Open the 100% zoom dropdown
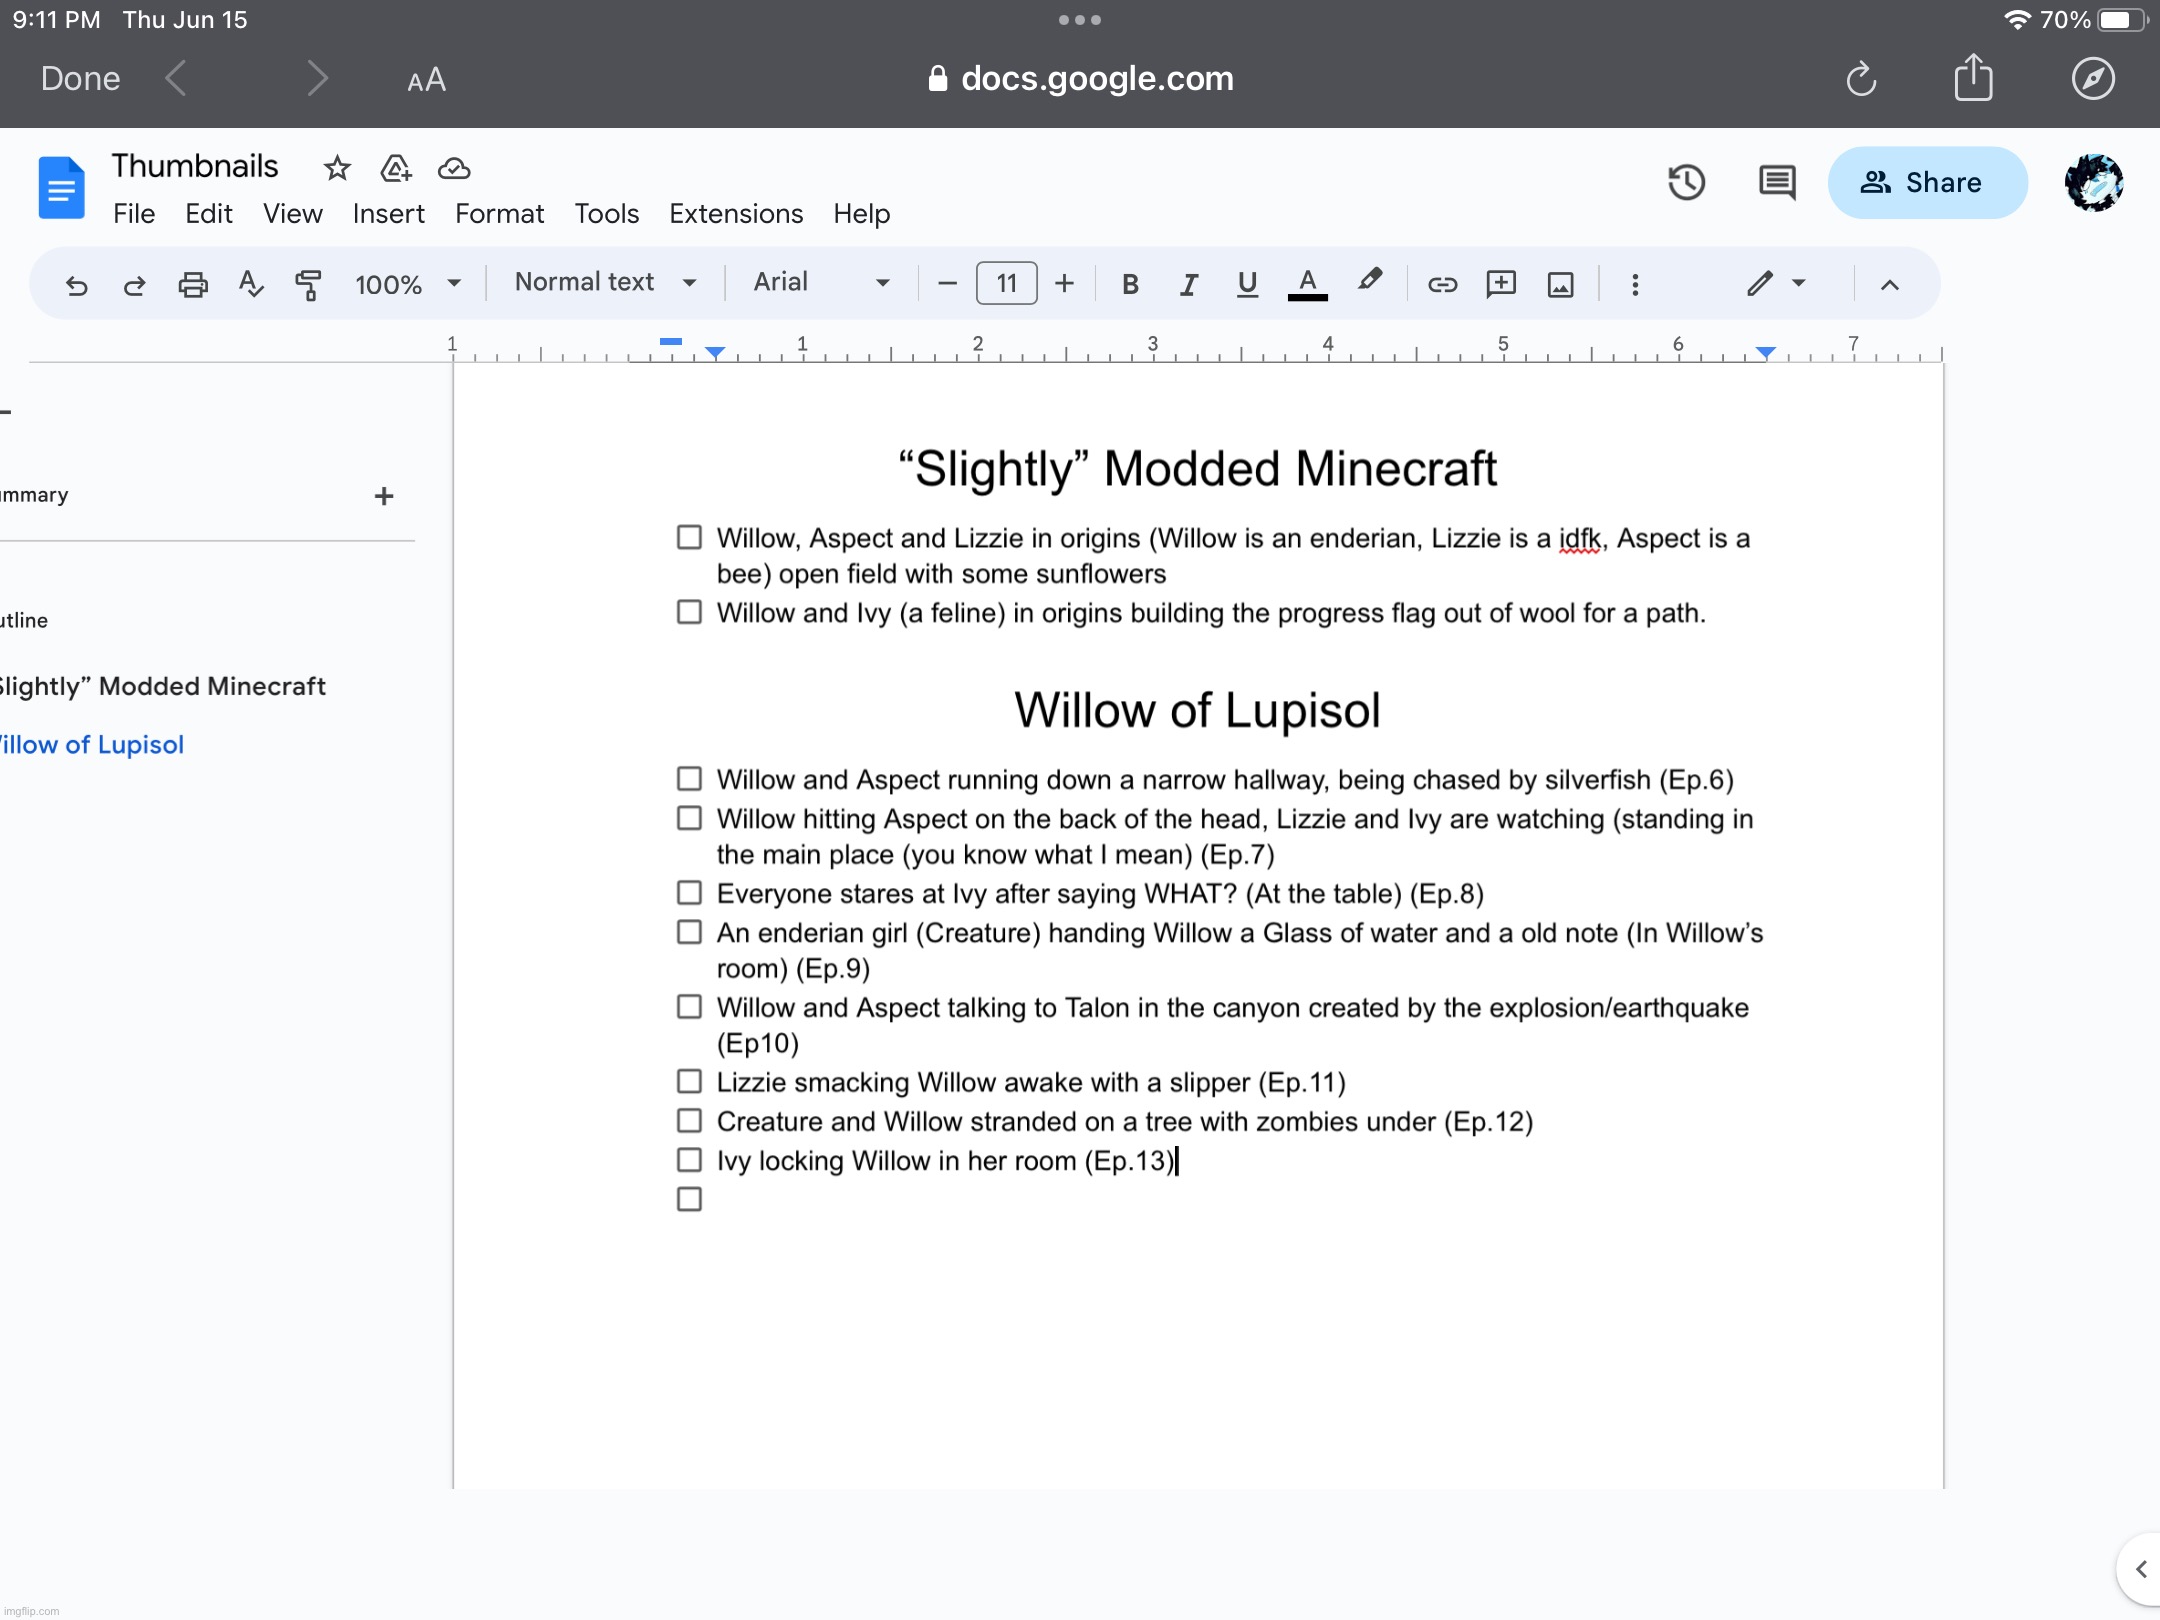The image size is (2160, 1620). pyautogui.click(x=408, y=285)
